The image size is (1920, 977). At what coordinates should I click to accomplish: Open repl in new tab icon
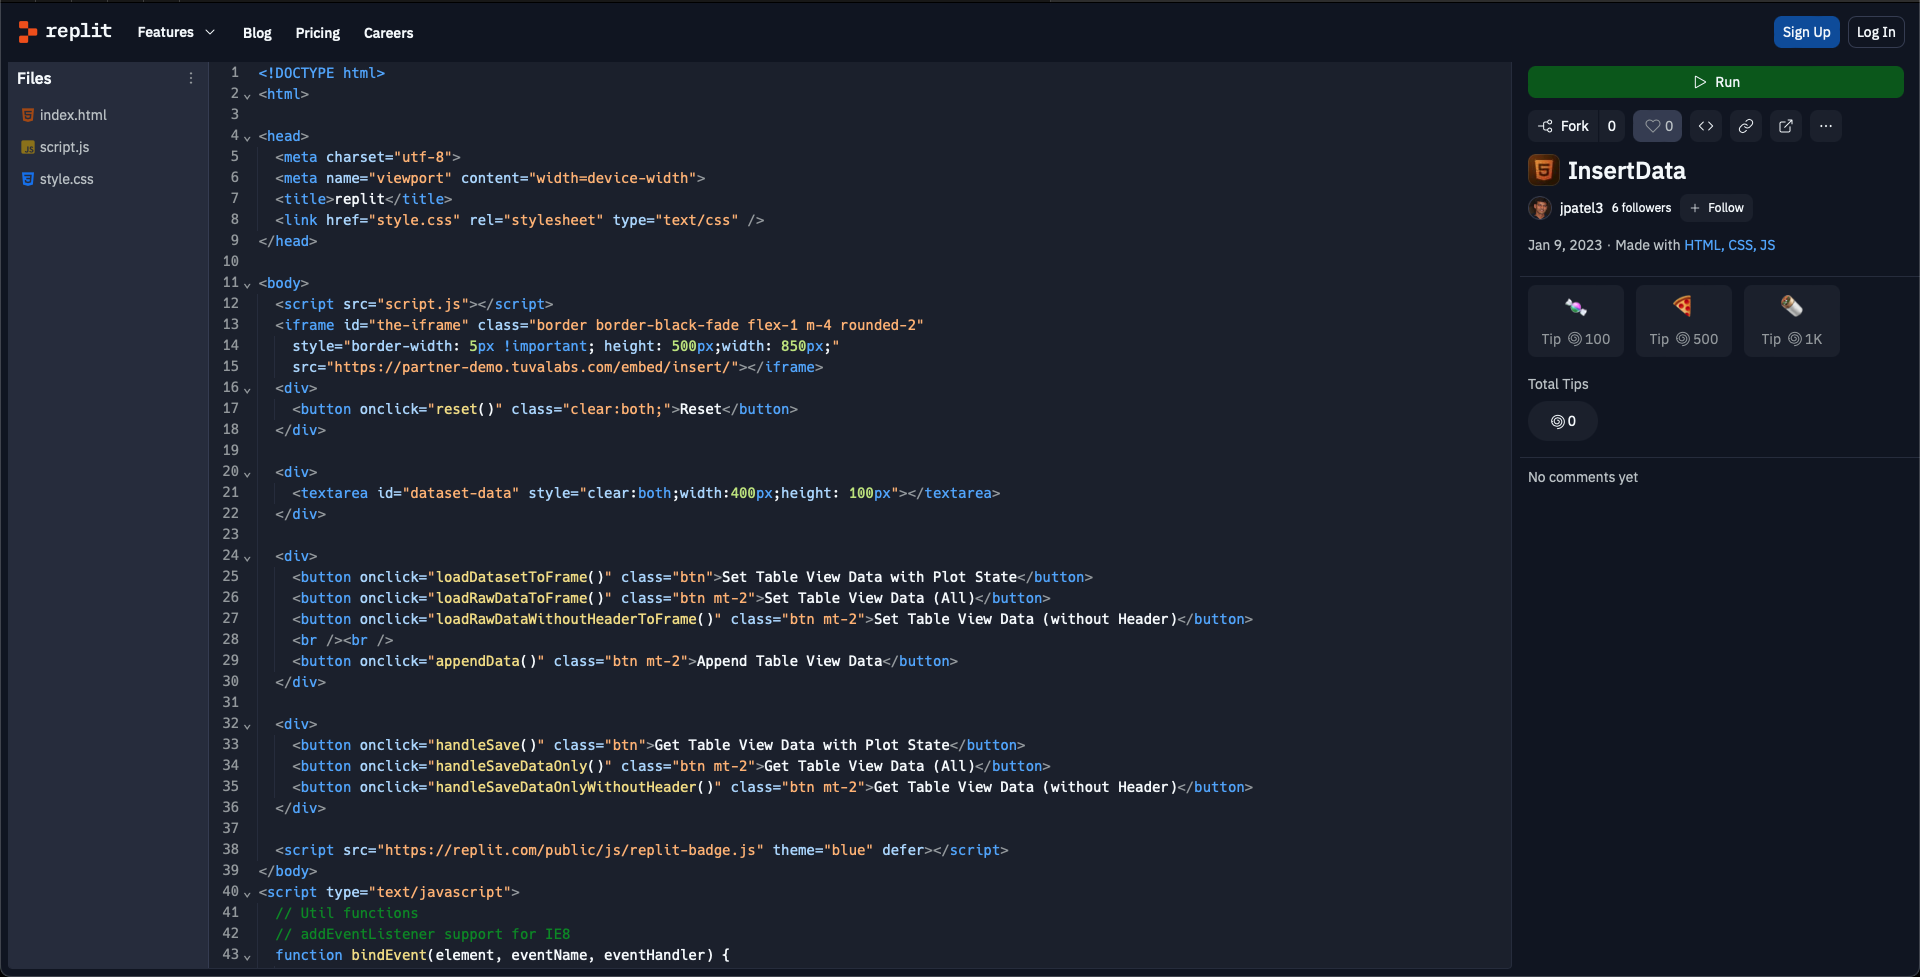pos(1786,126)
